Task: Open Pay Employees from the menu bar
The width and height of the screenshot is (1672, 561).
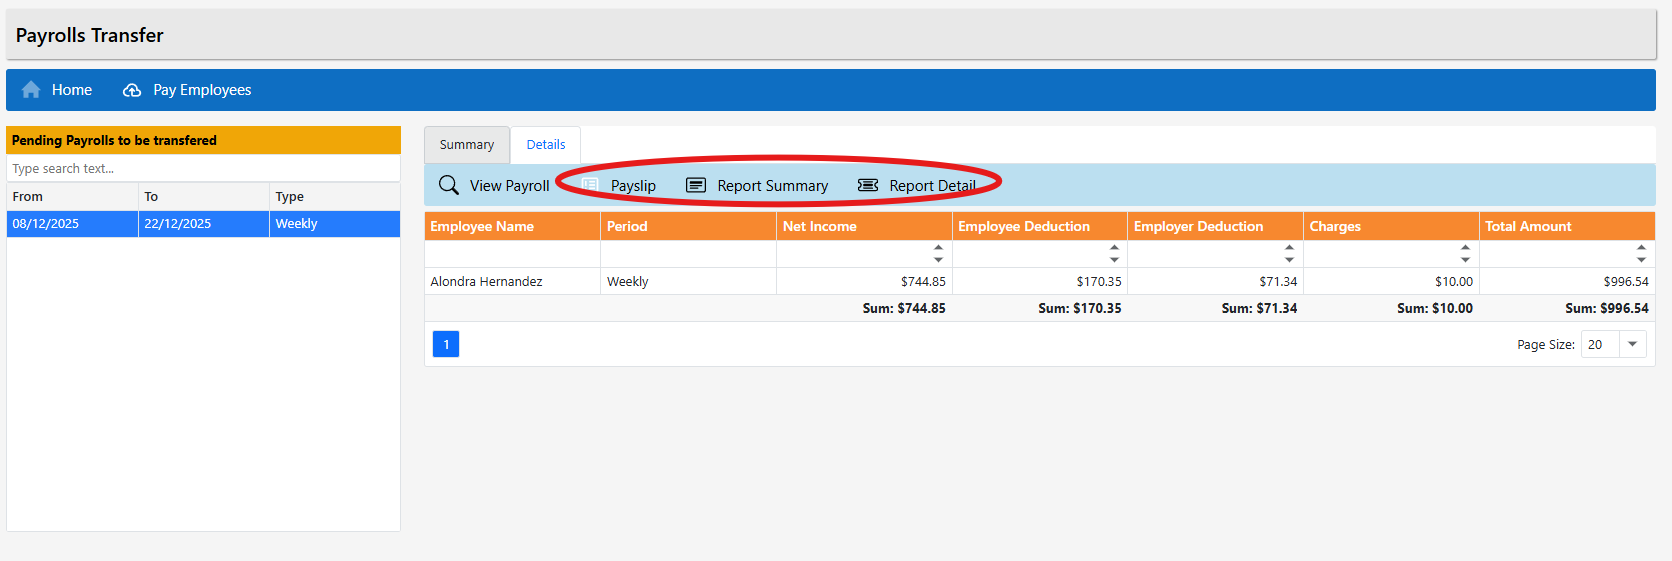Action: (187, 90)
